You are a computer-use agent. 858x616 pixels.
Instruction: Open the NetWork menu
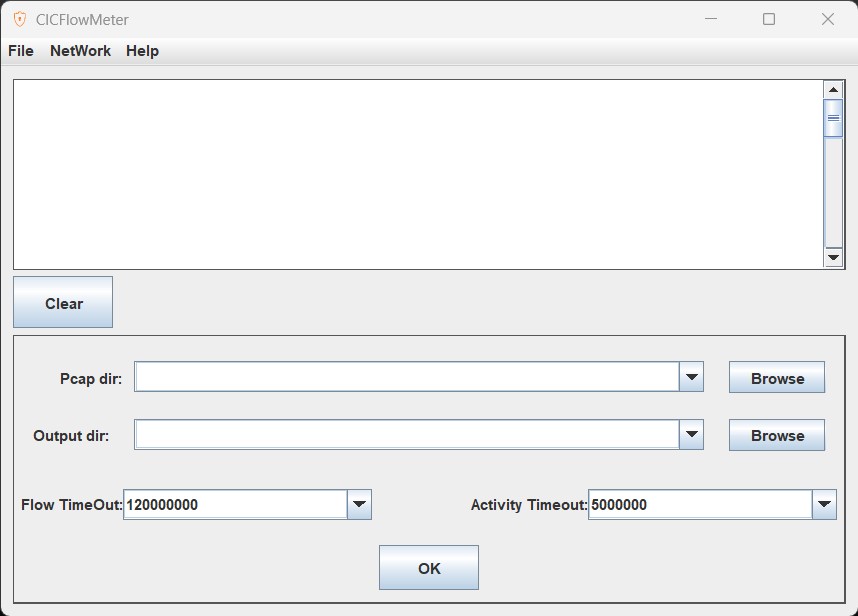pos(80,51)
